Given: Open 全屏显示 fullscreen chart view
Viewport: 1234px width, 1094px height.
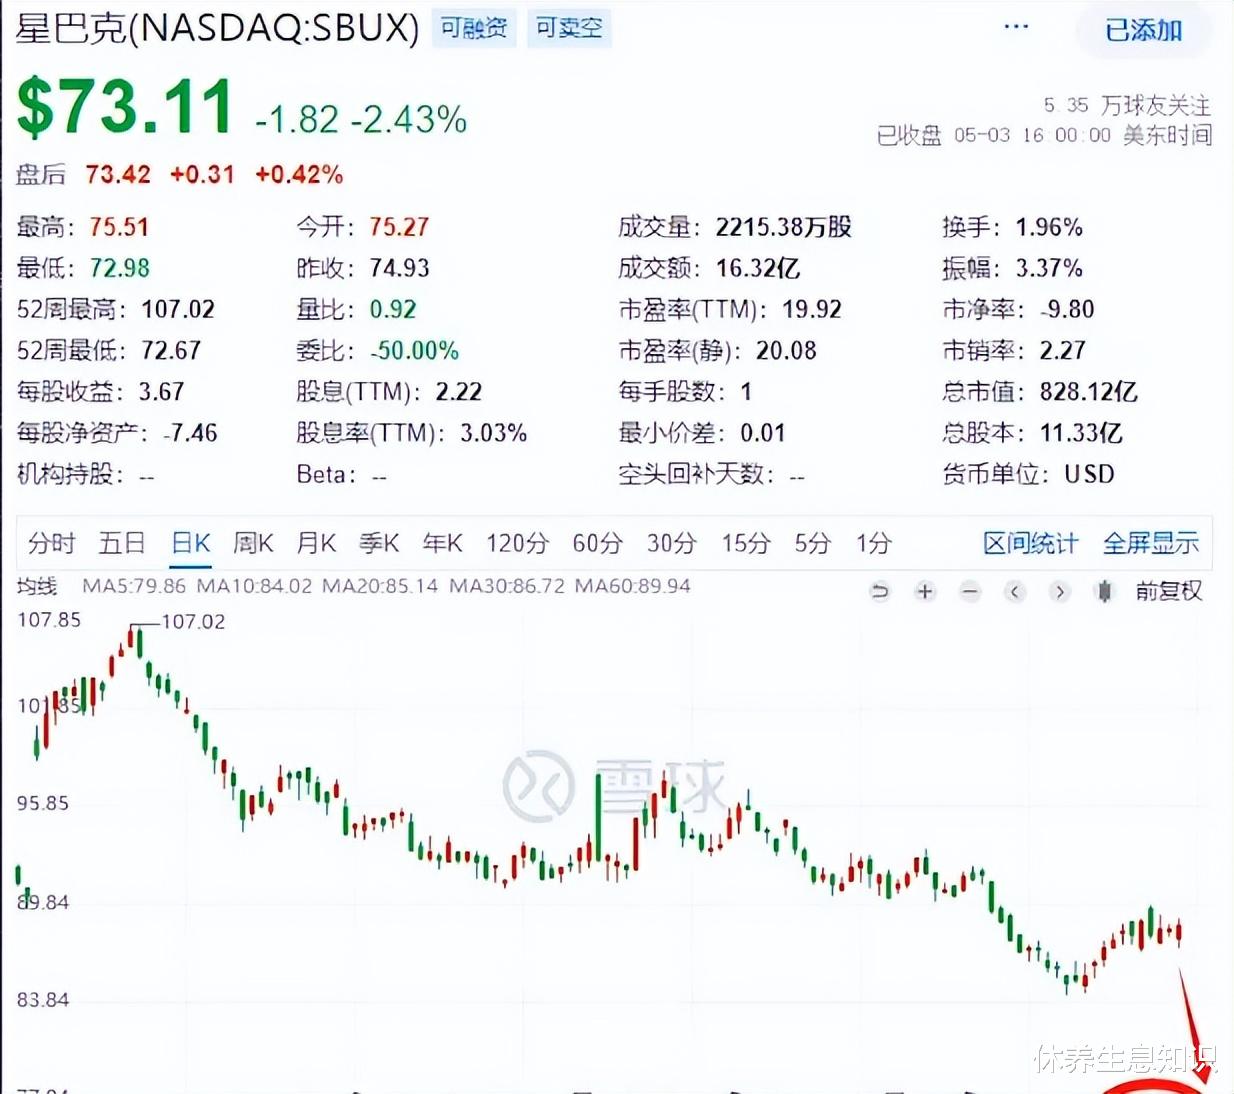Looking at the screenshot, I should click(x=1150, y=543).
